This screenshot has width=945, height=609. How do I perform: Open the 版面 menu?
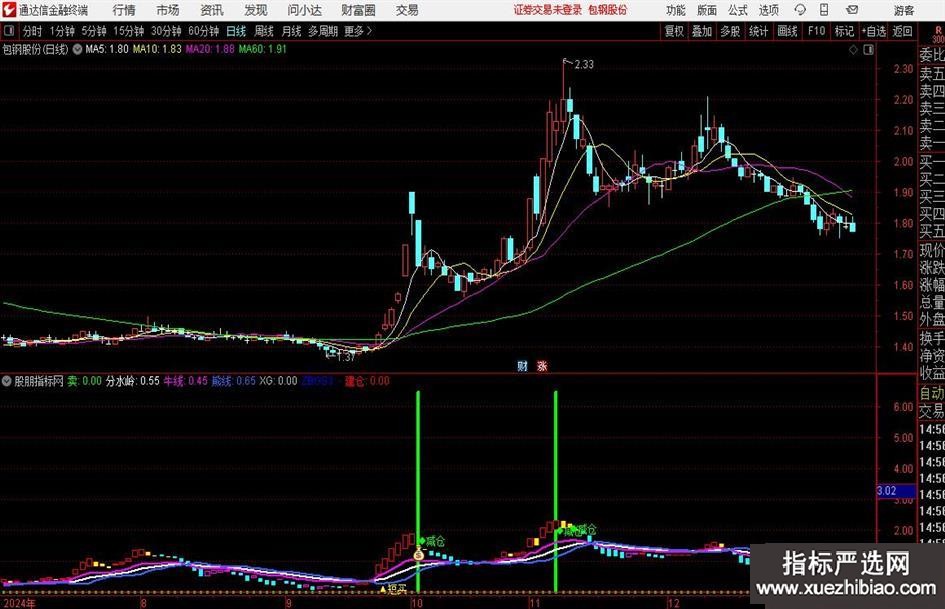click(x=707, y=10)
